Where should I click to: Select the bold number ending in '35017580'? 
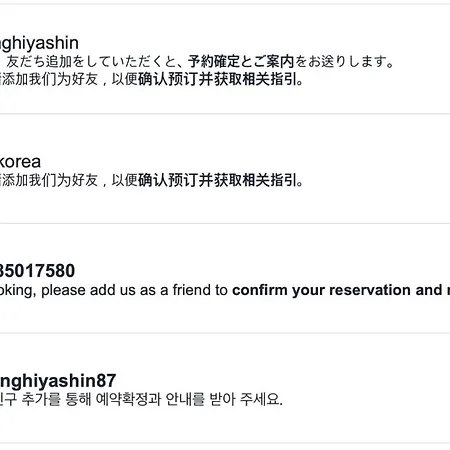click(37, 271)
